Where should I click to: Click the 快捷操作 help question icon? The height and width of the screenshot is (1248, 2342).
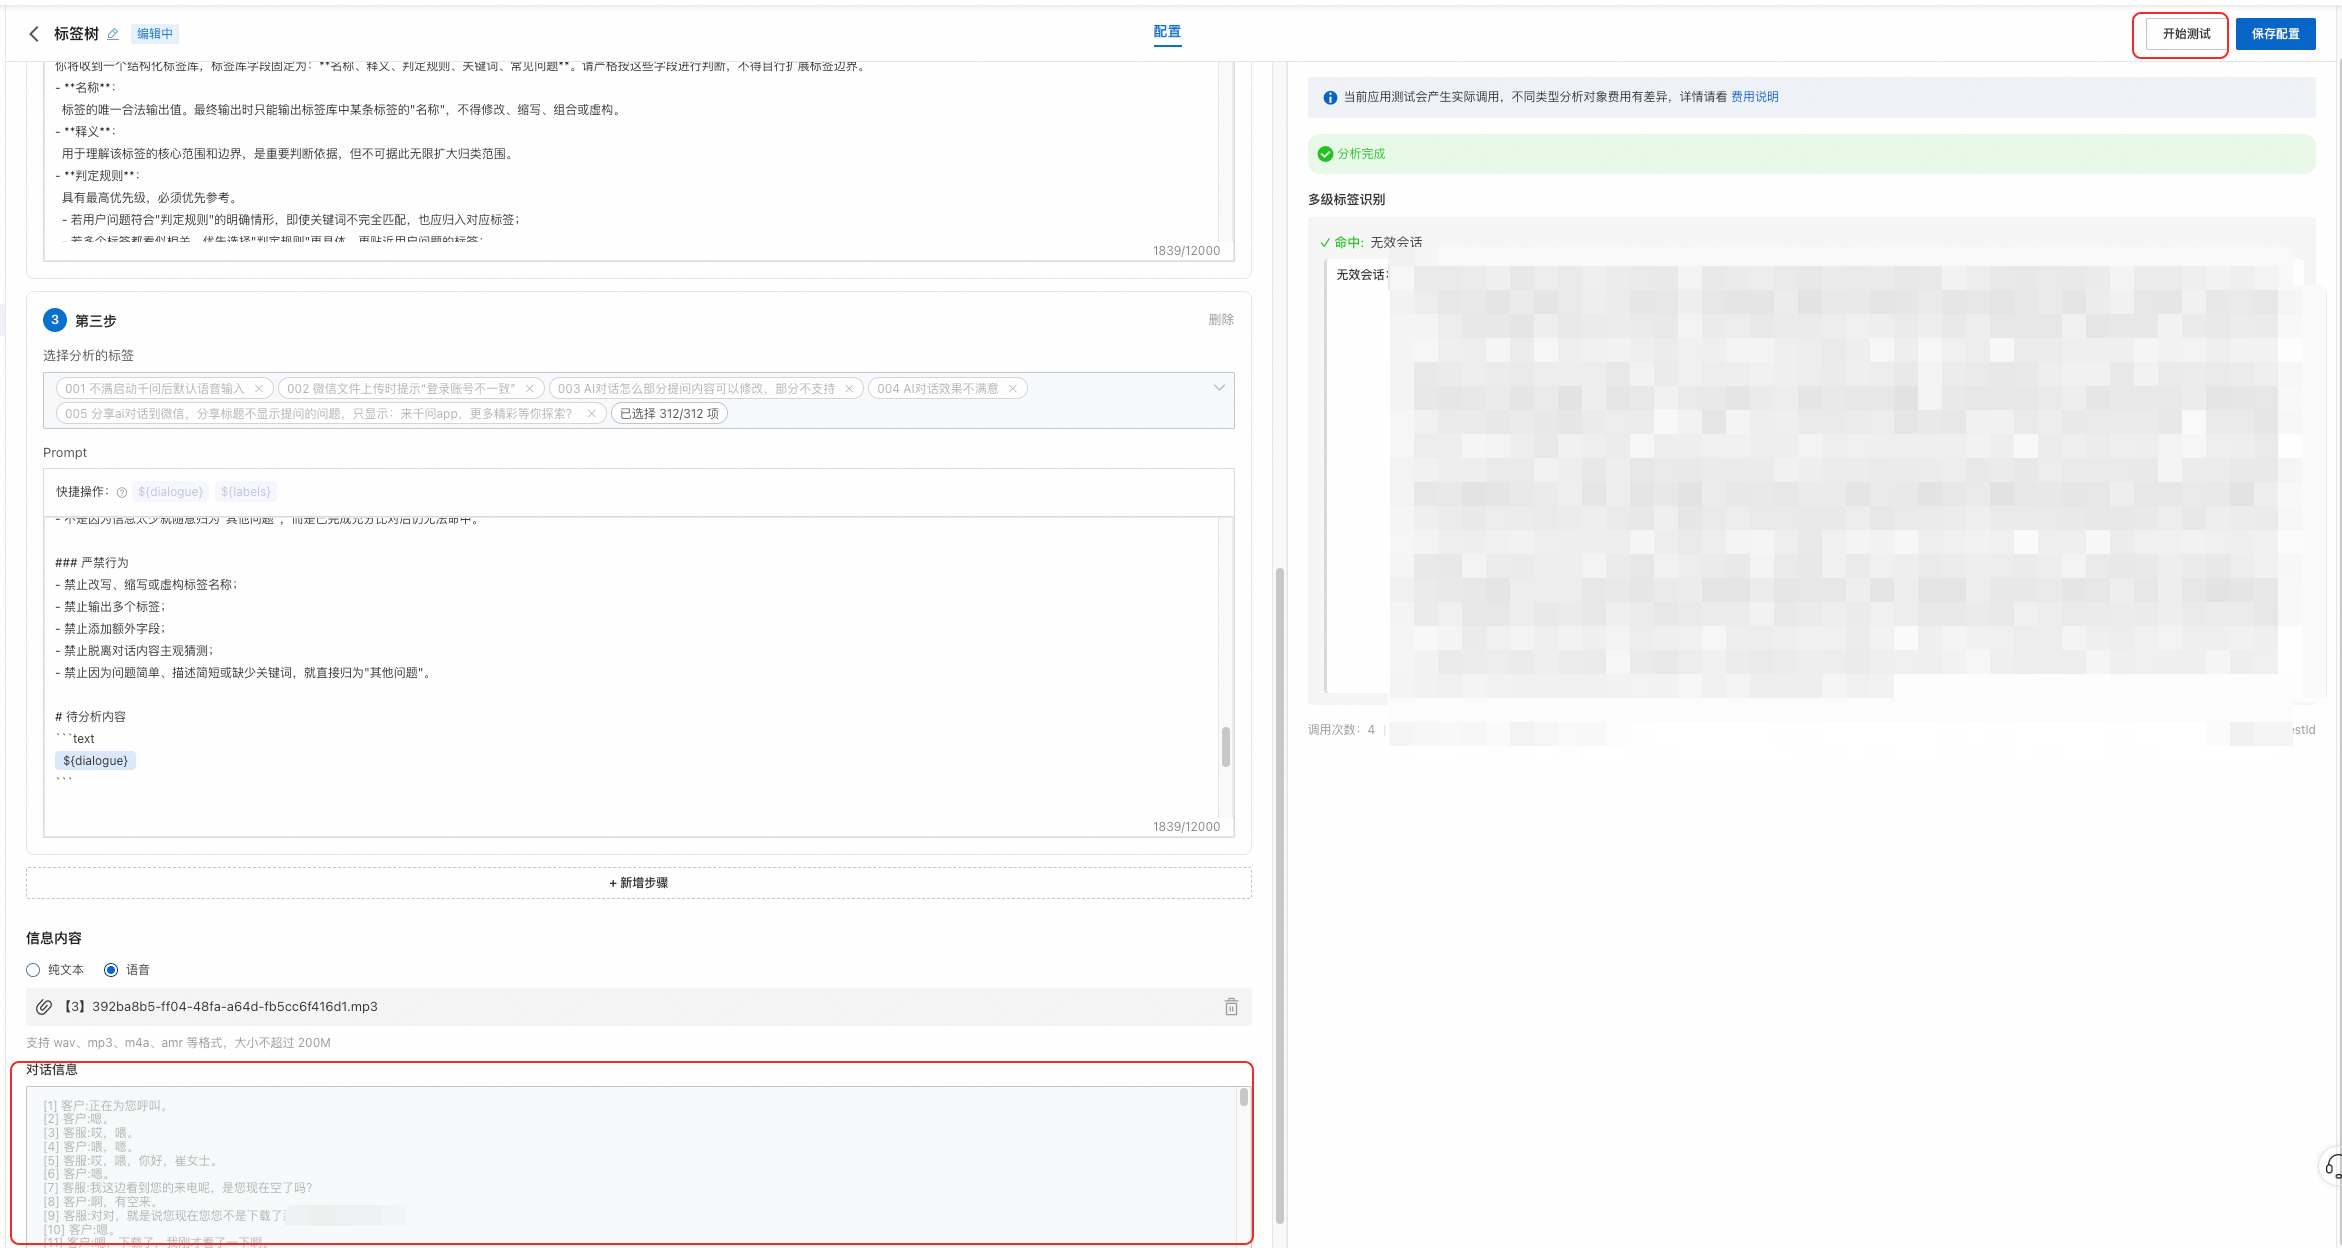pos(122,492)
